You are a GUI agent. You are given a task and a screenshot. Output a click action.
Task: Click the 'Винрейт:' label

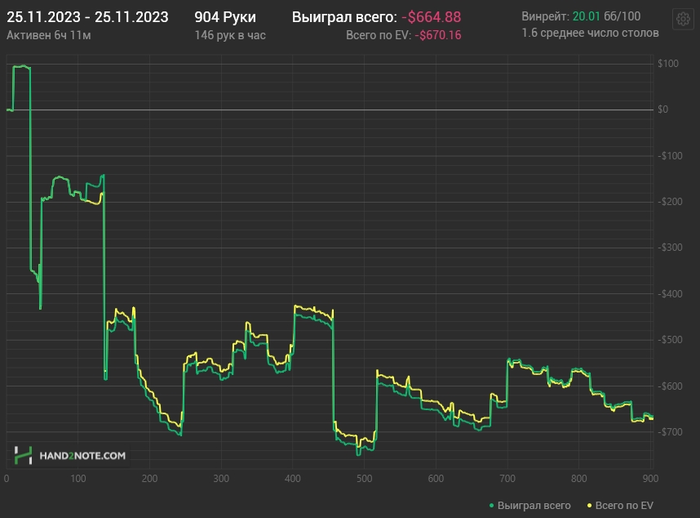[545, 17]
